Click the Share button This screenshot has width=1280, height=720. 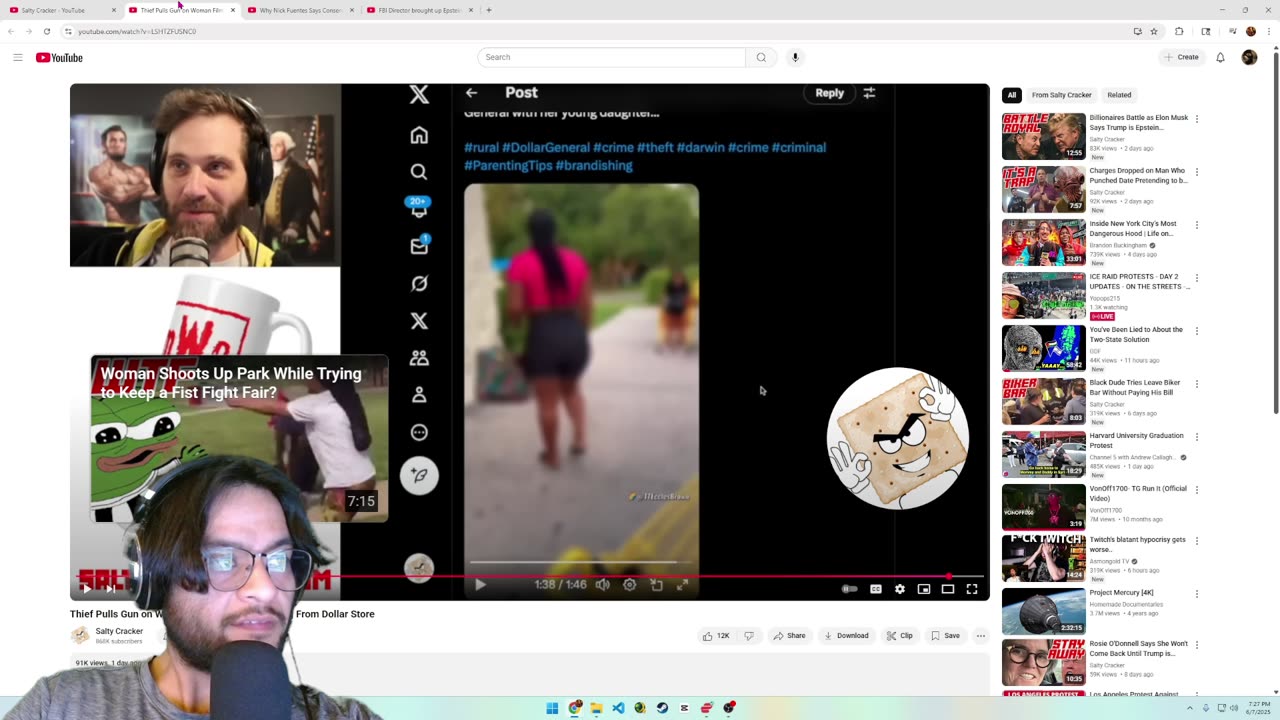click(789, 635)
